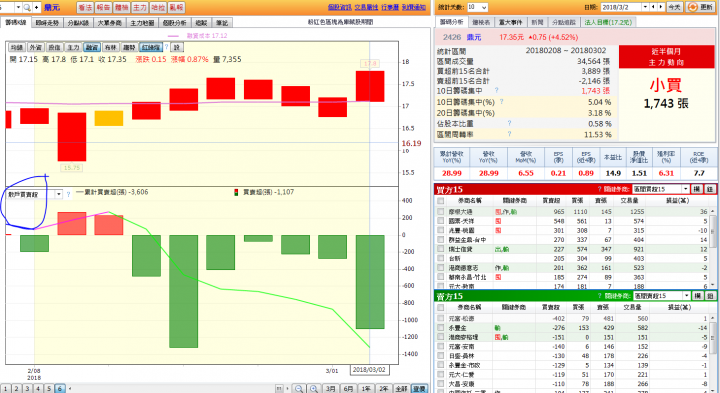Click the help icon beside 區間周轉率
Screen dimensions: 720x393
pos(509,134)
